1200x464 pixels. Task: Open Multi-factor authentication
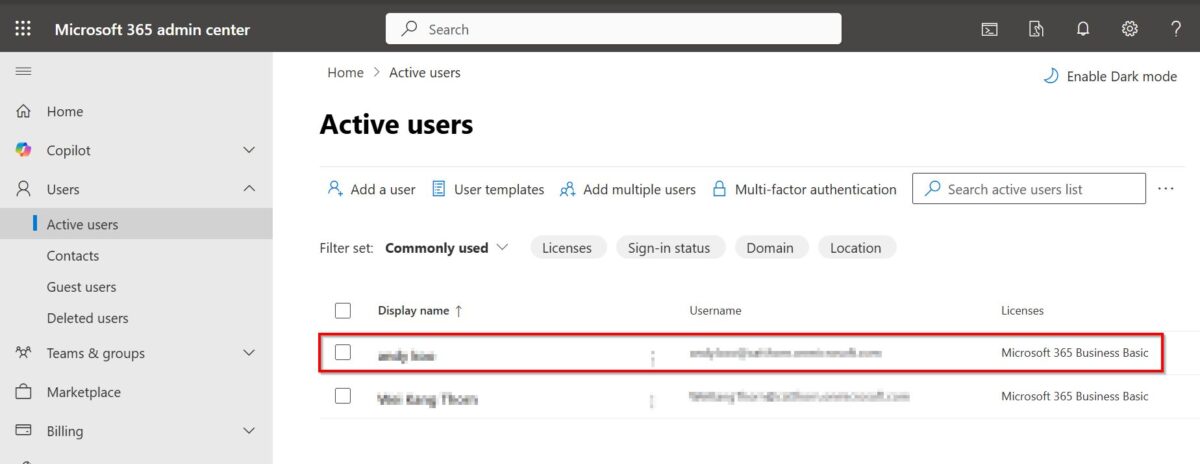pos(804,189)
